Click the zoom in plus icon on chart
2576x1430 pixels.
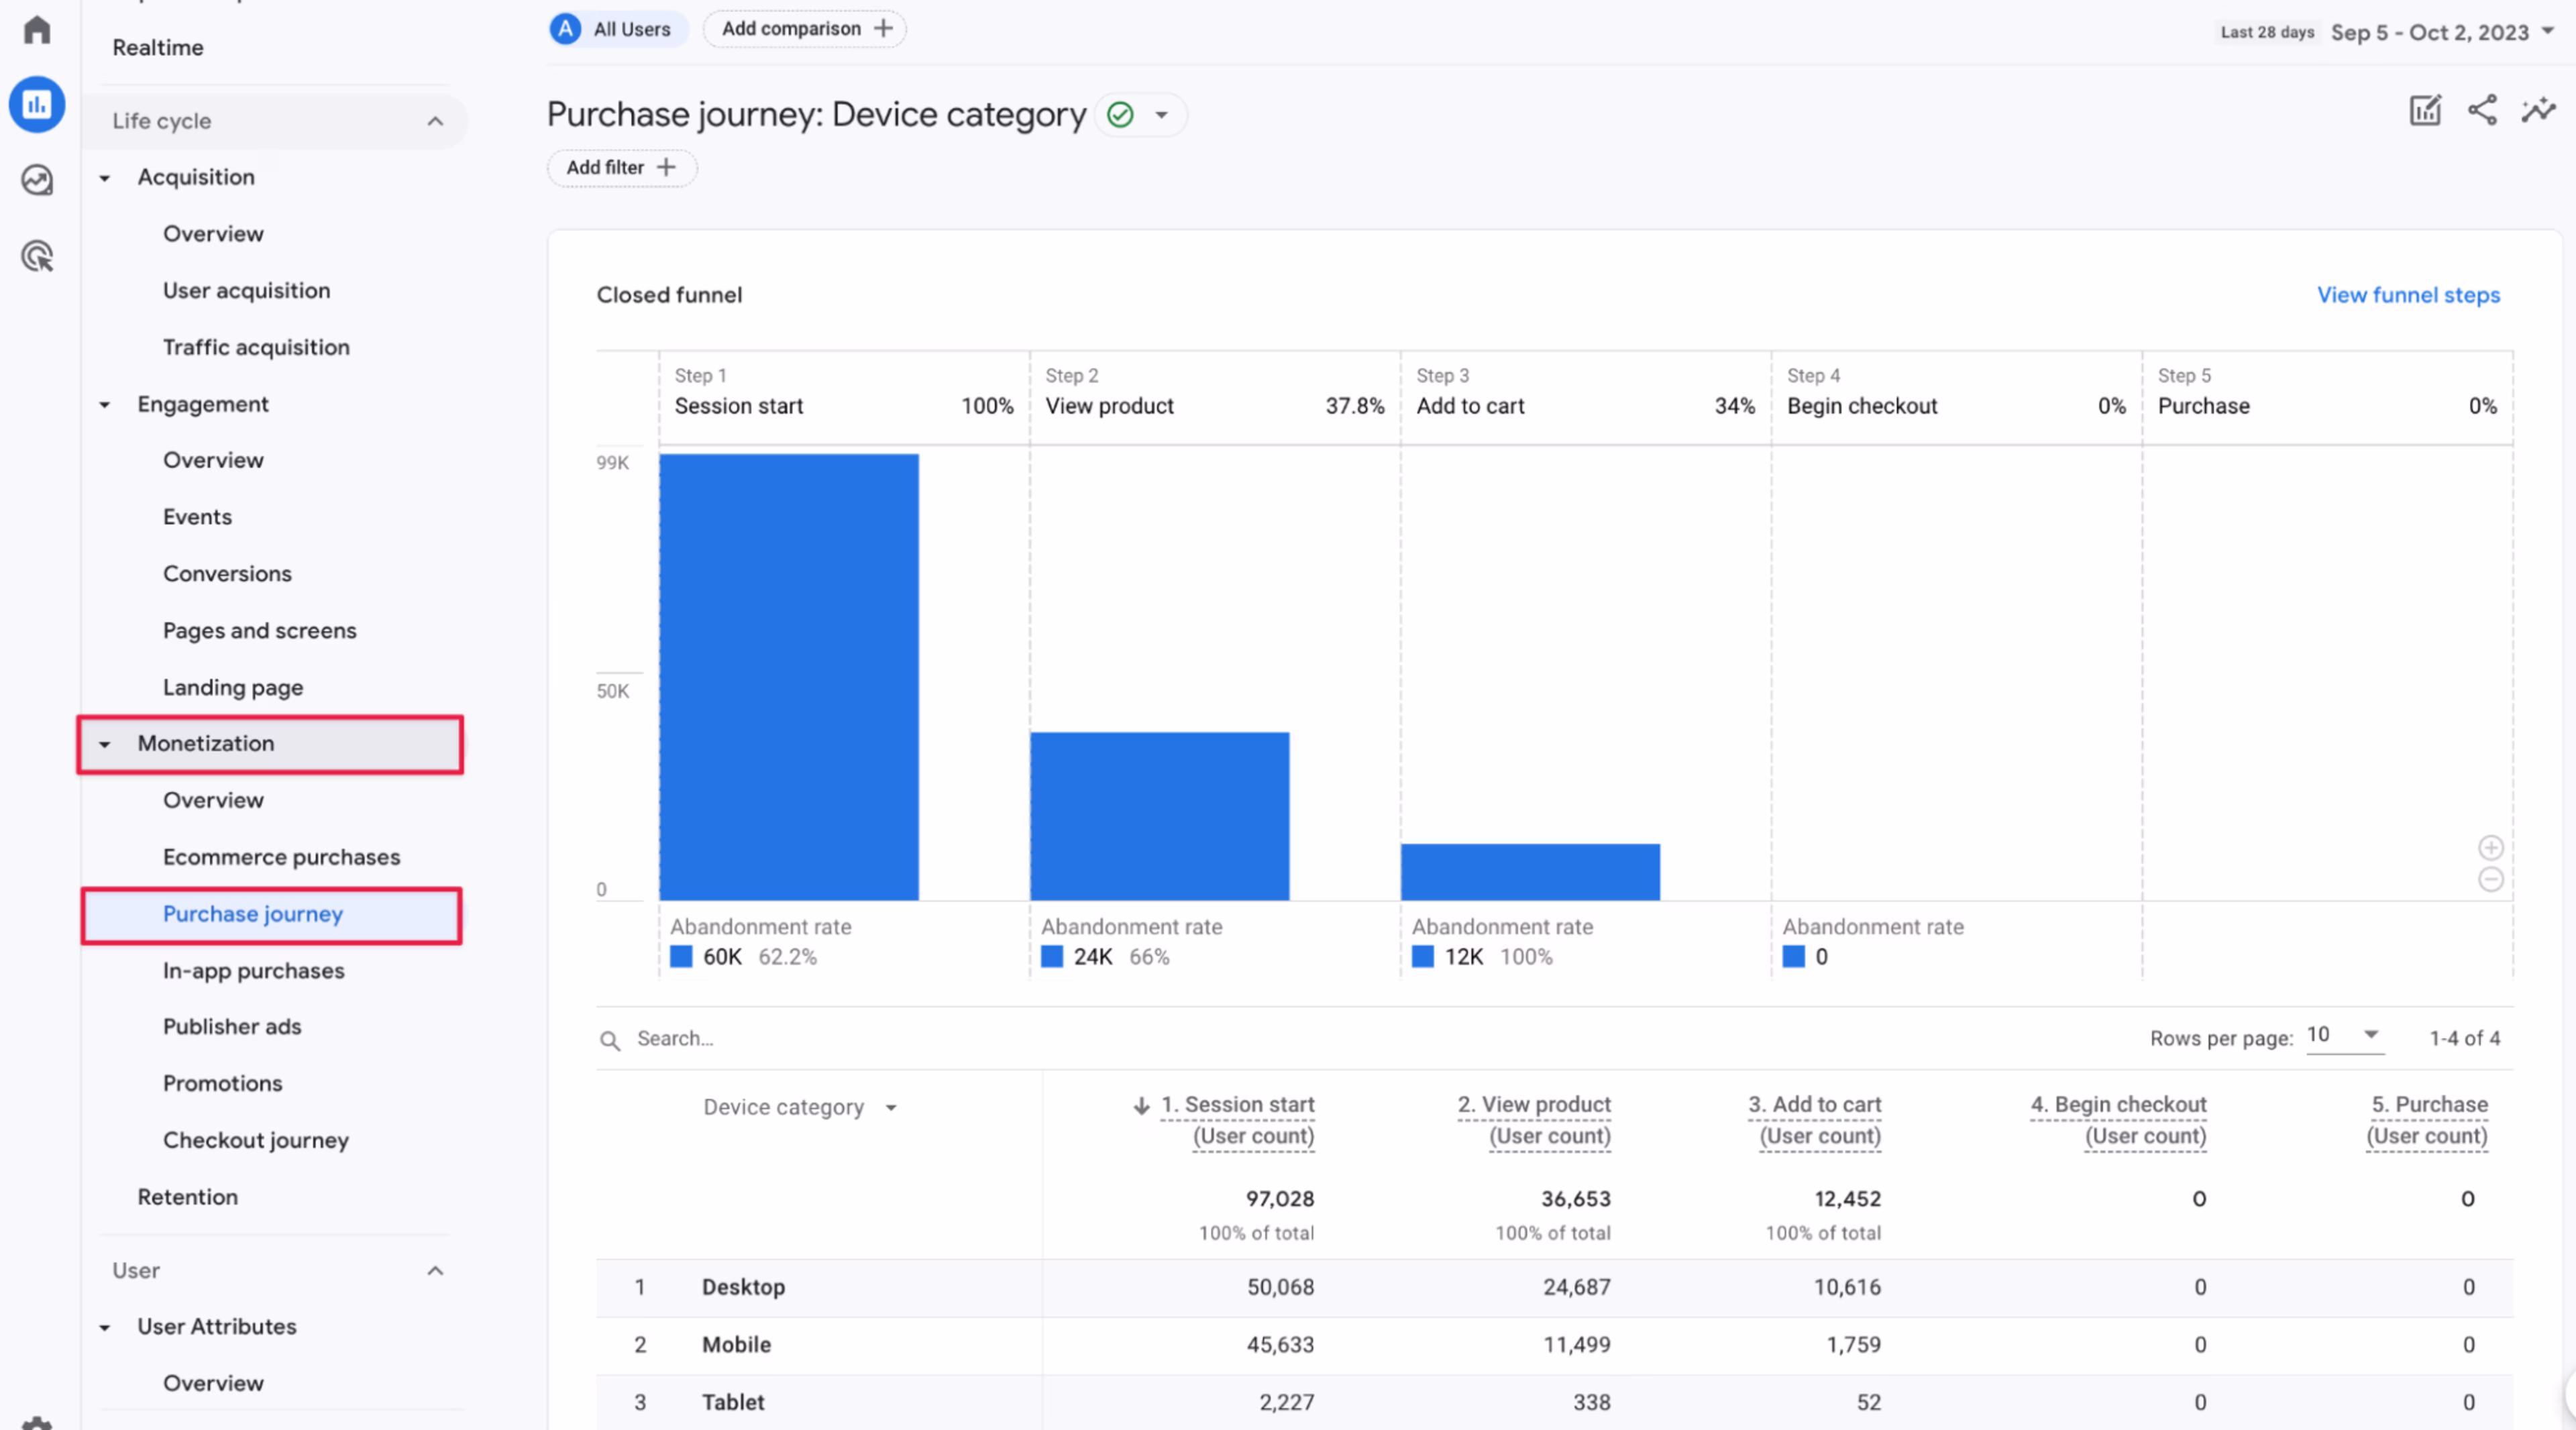tap(2490, 848)
